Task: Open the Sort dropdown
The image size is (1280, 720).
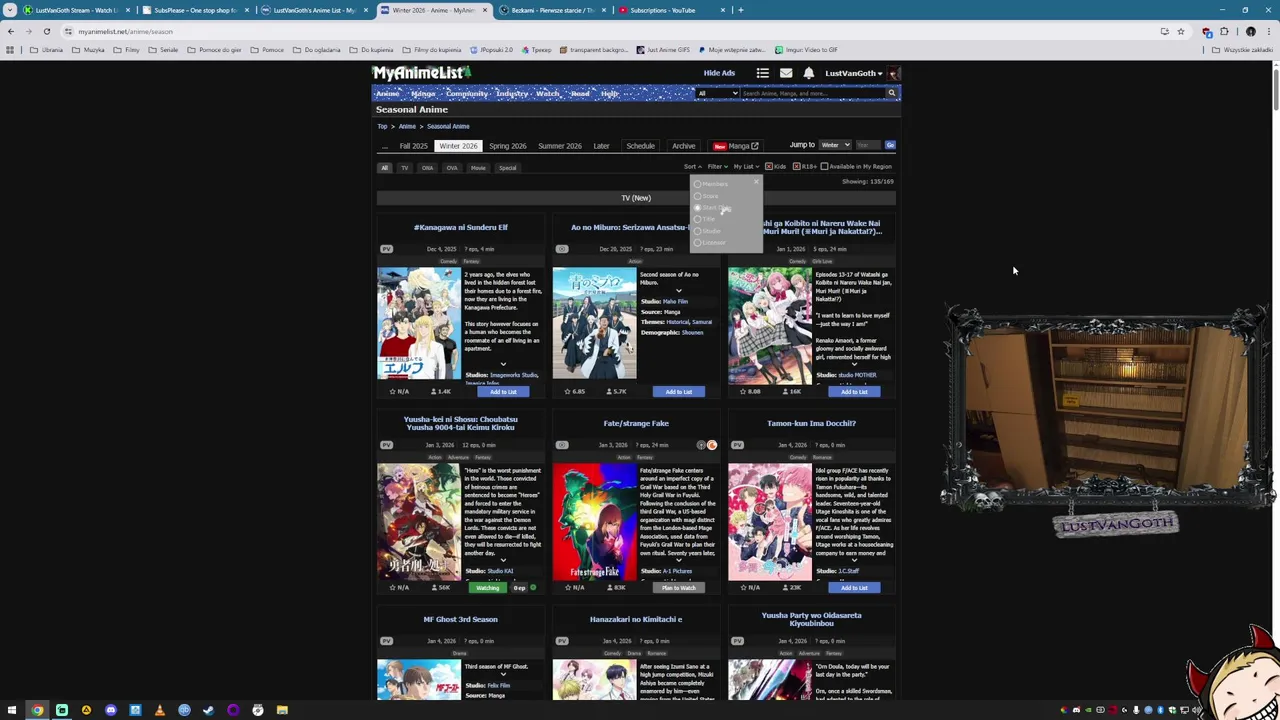Action: [x=692, y=167]
